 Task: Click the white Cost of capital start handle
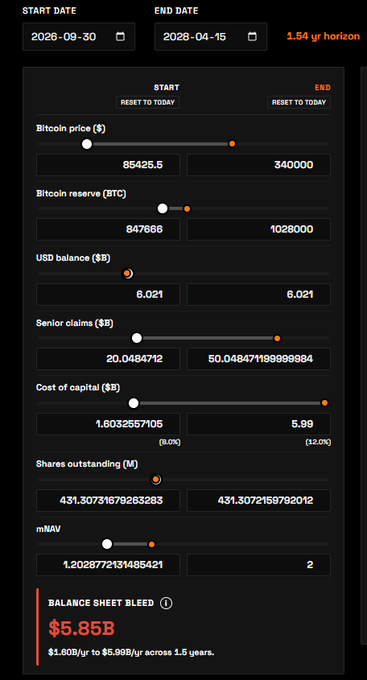click(134, 403)
